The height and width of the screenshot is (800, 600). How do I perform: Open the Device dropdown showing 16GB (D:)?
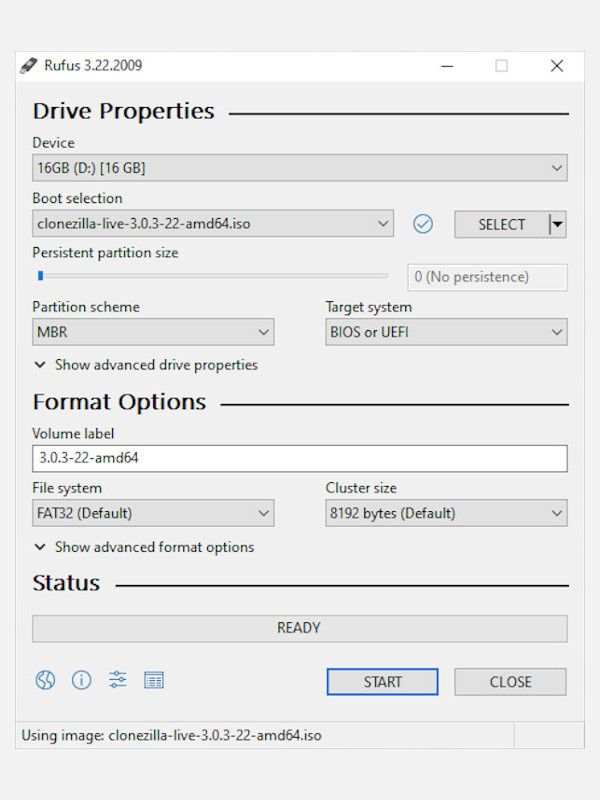299,168
